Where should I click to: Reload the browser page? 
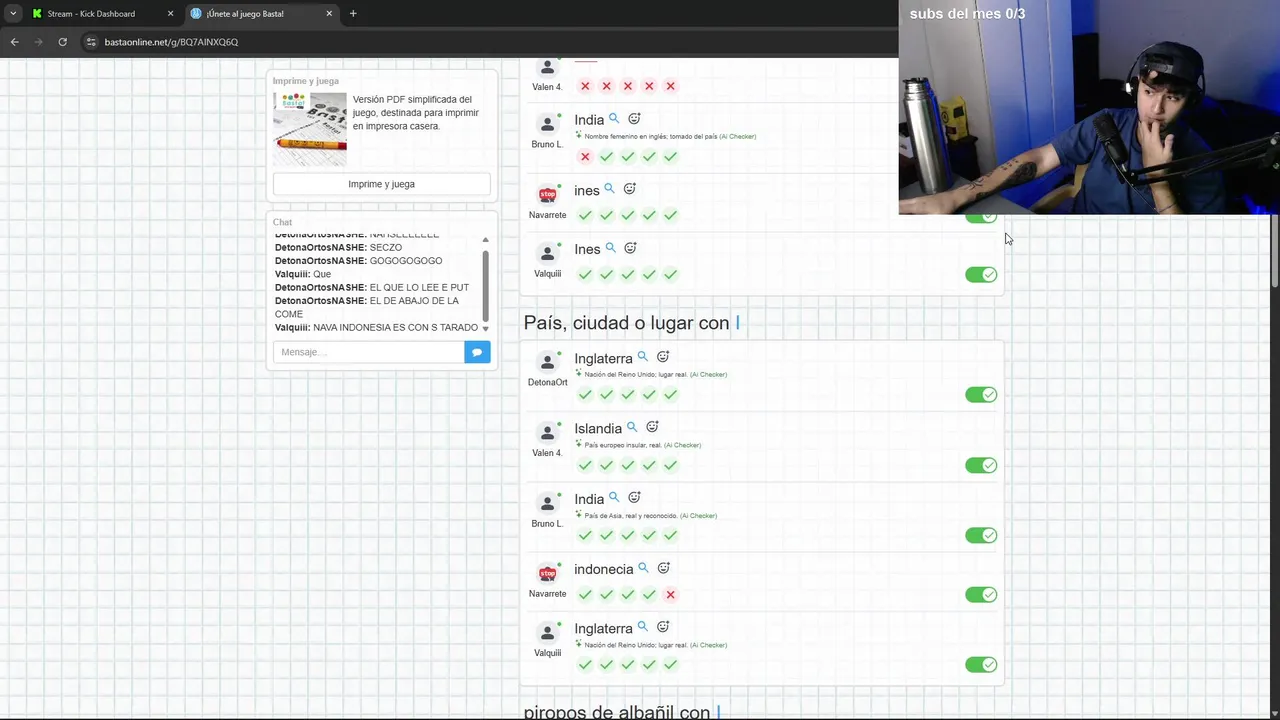pyautogui.click(x=62, y=42)
